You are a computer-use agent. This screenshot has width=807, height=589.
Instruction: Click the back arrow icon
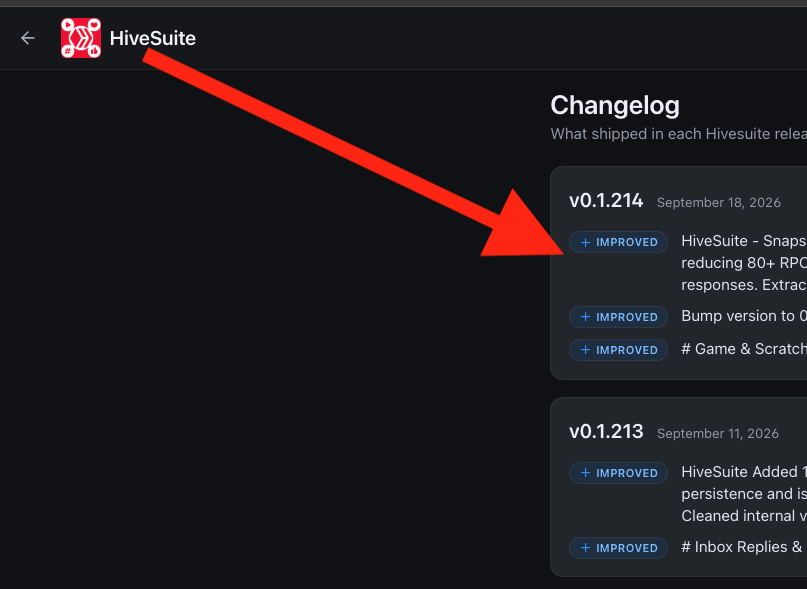[x=28, y=38]
